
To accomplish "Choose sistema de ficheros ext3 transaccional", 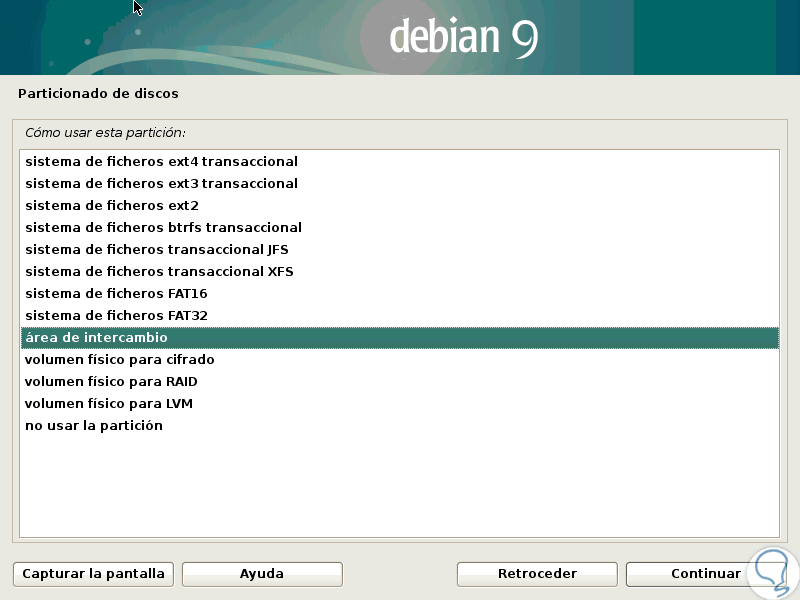I will (x=399, y=184).
